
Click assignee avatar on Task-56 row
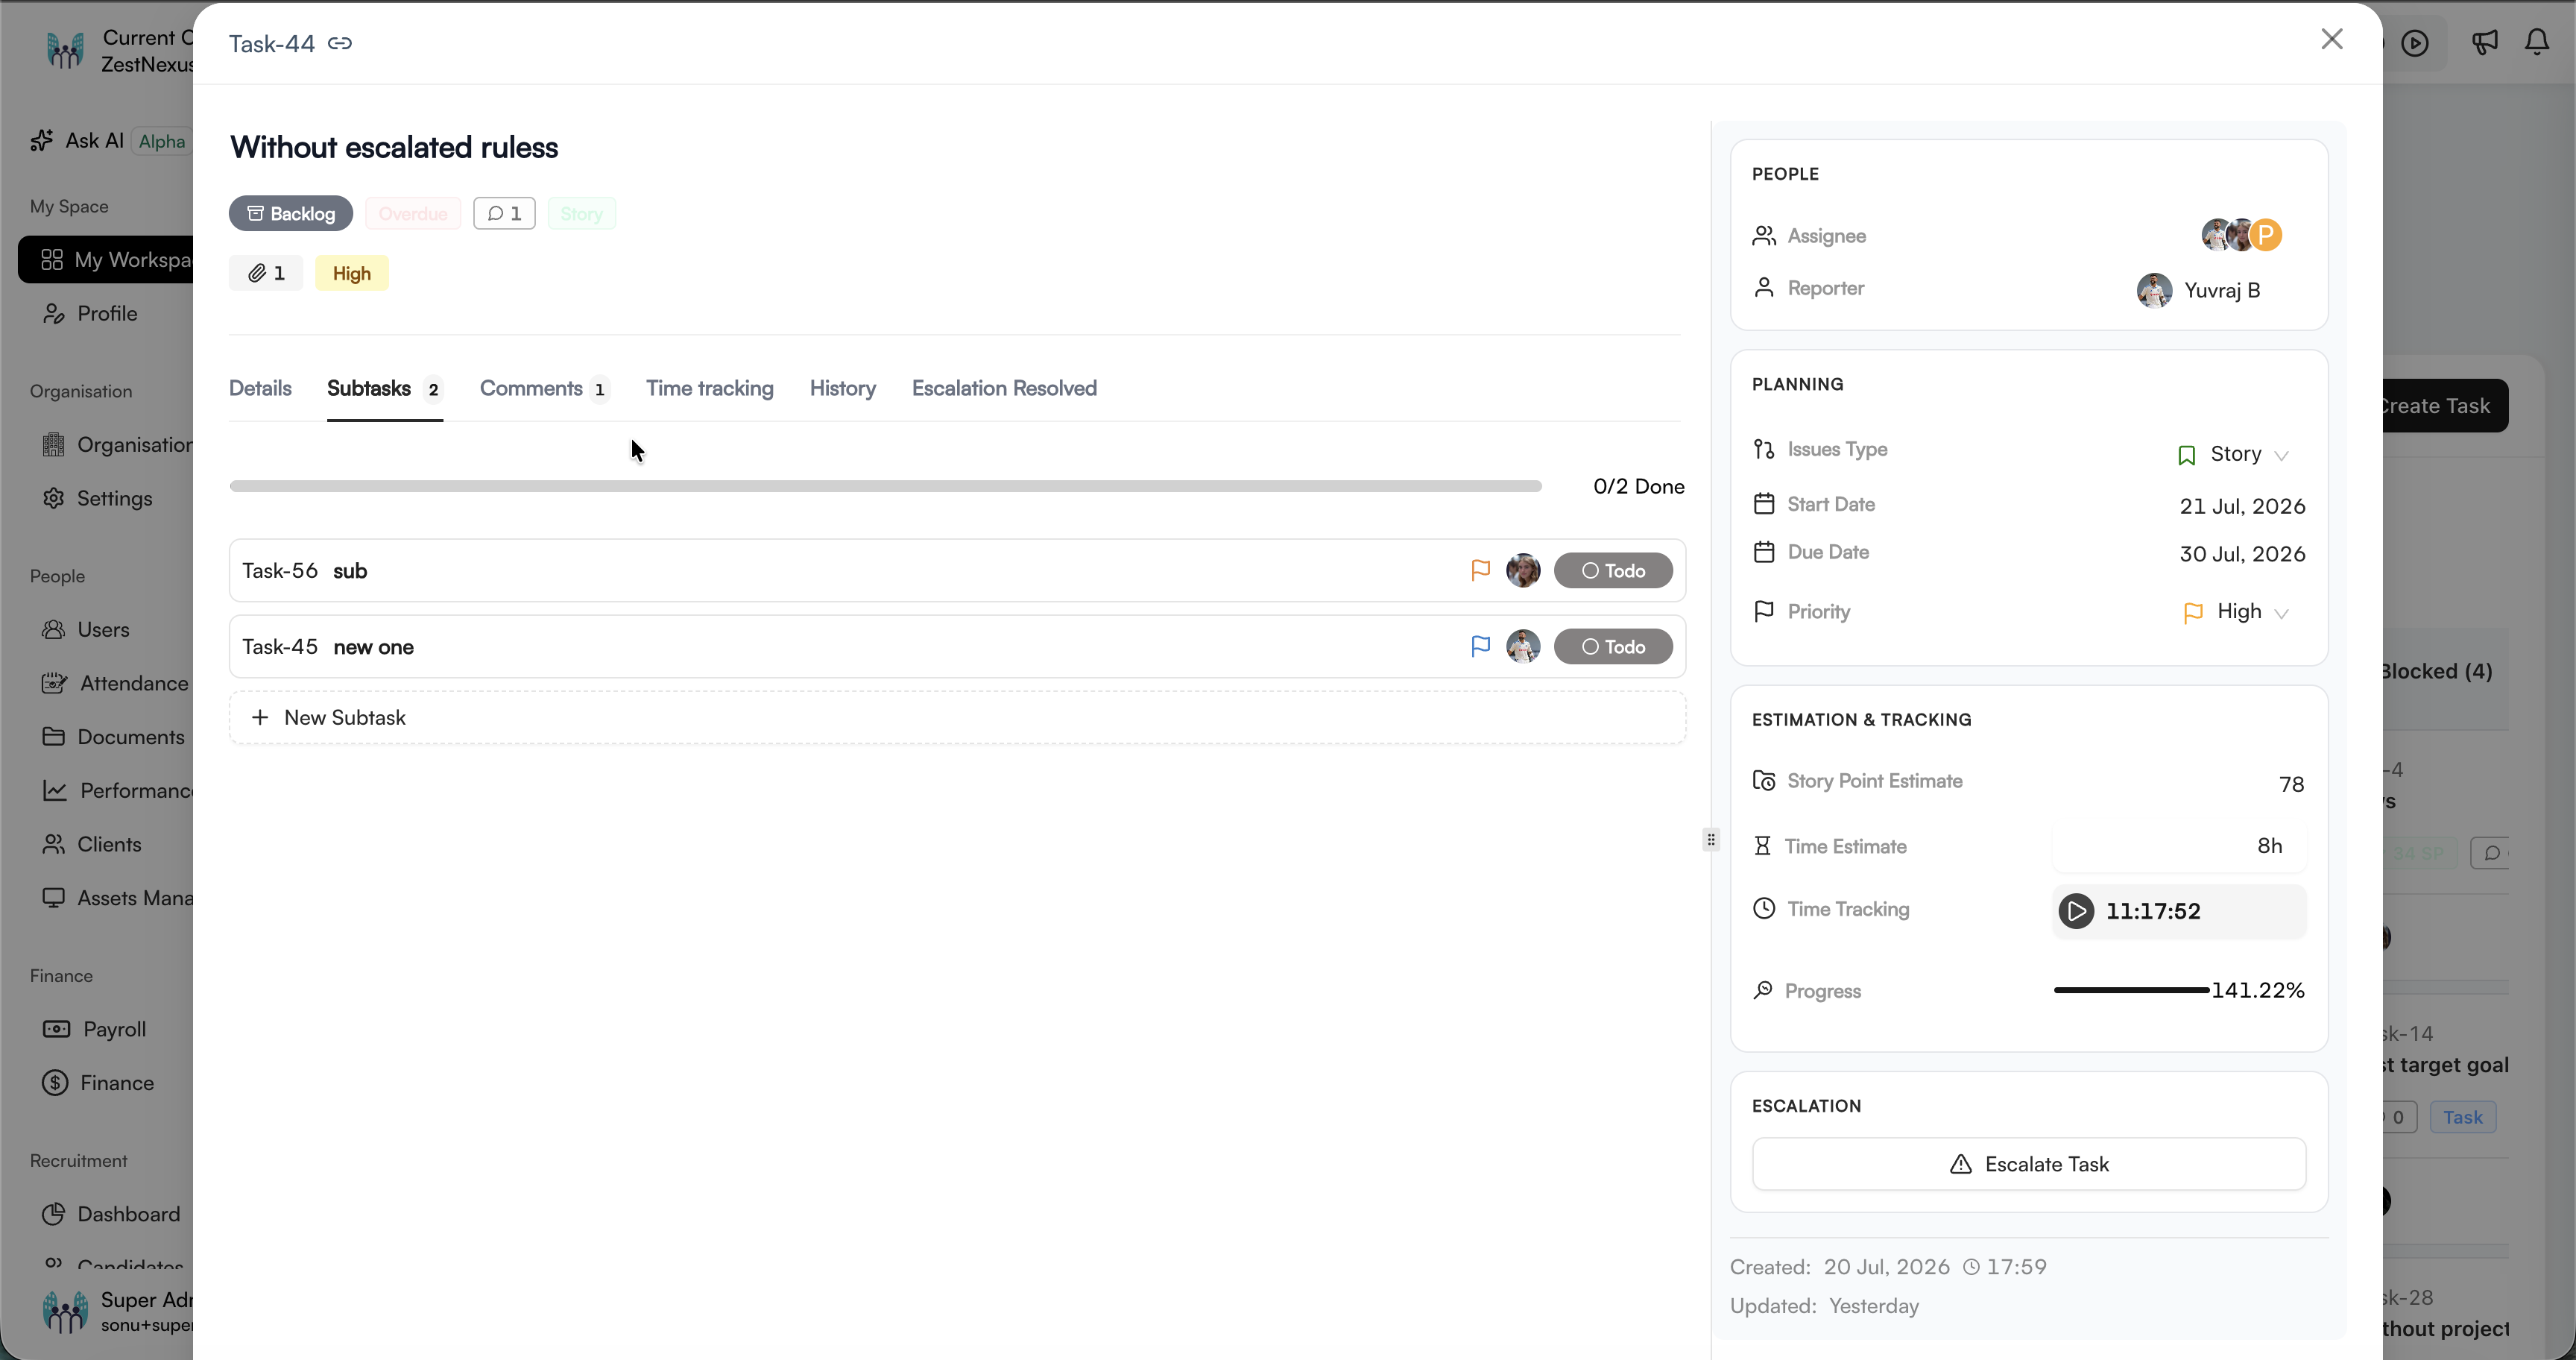click(x=1523, y=571)
